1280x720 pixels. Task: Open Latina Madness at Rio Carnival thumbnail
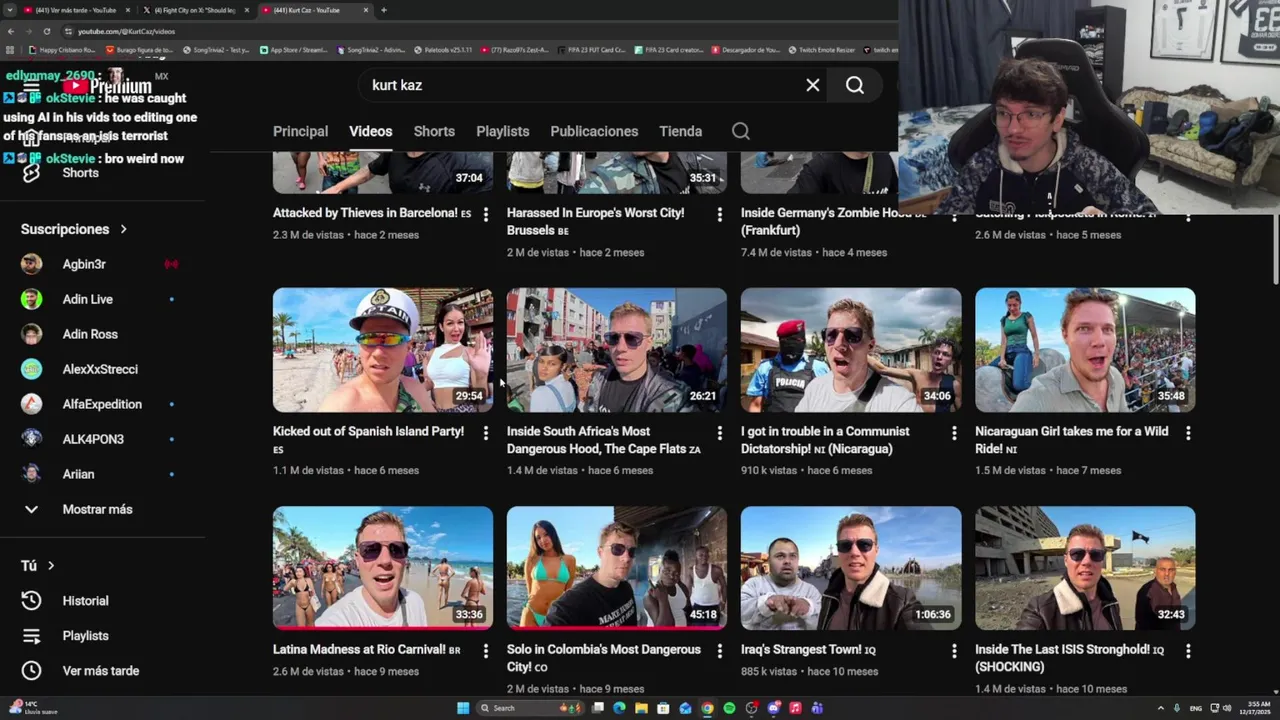(x=383, y=568)
